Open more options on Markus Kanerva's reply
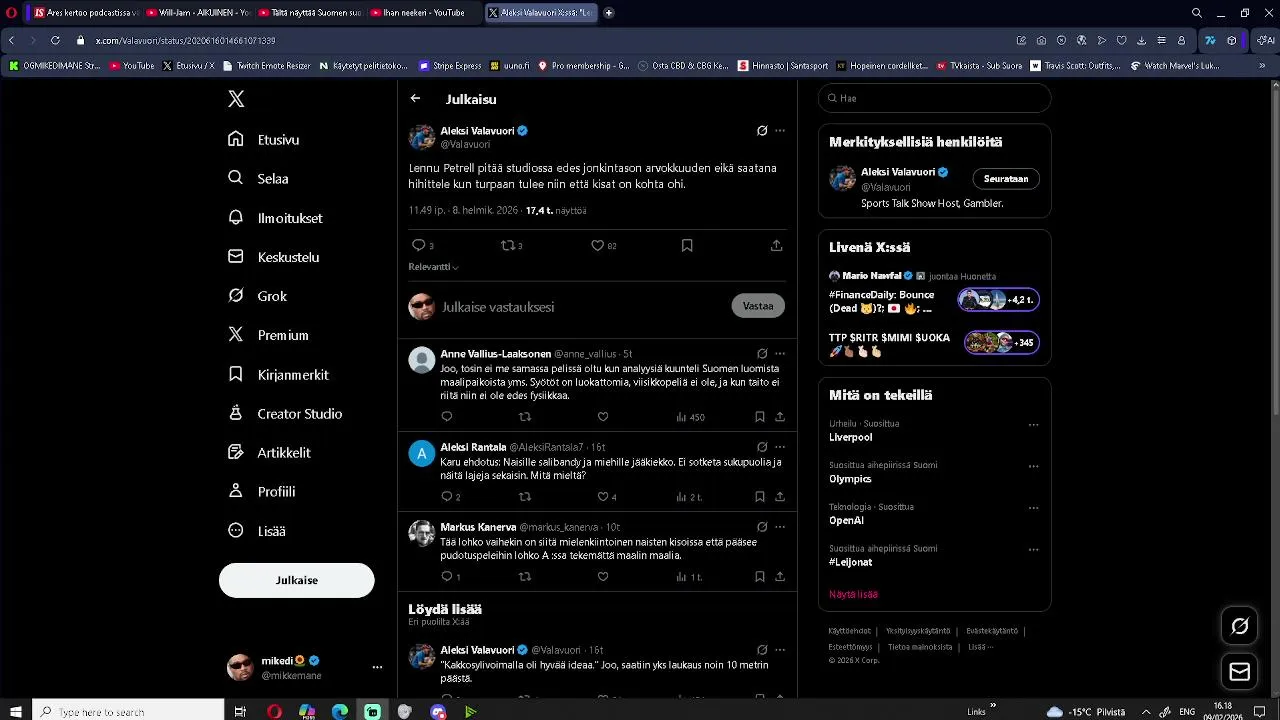Image resolution: width=1280 pixels, height=720 pixels. 780,527
